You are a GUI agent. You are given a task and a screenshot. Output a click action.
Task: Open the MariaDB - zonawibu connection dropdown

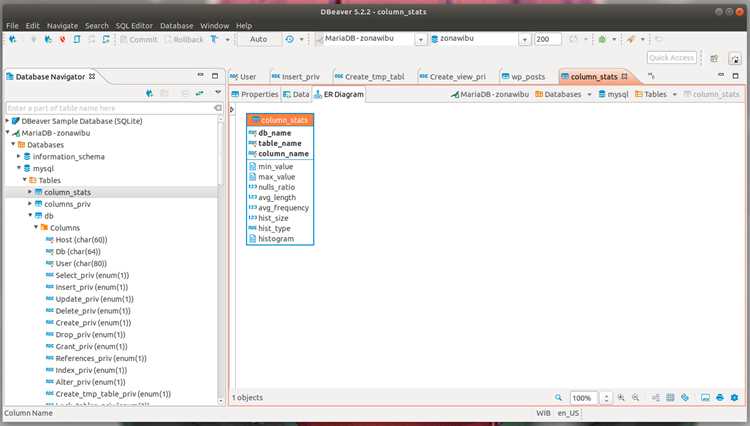click(420, 40)
